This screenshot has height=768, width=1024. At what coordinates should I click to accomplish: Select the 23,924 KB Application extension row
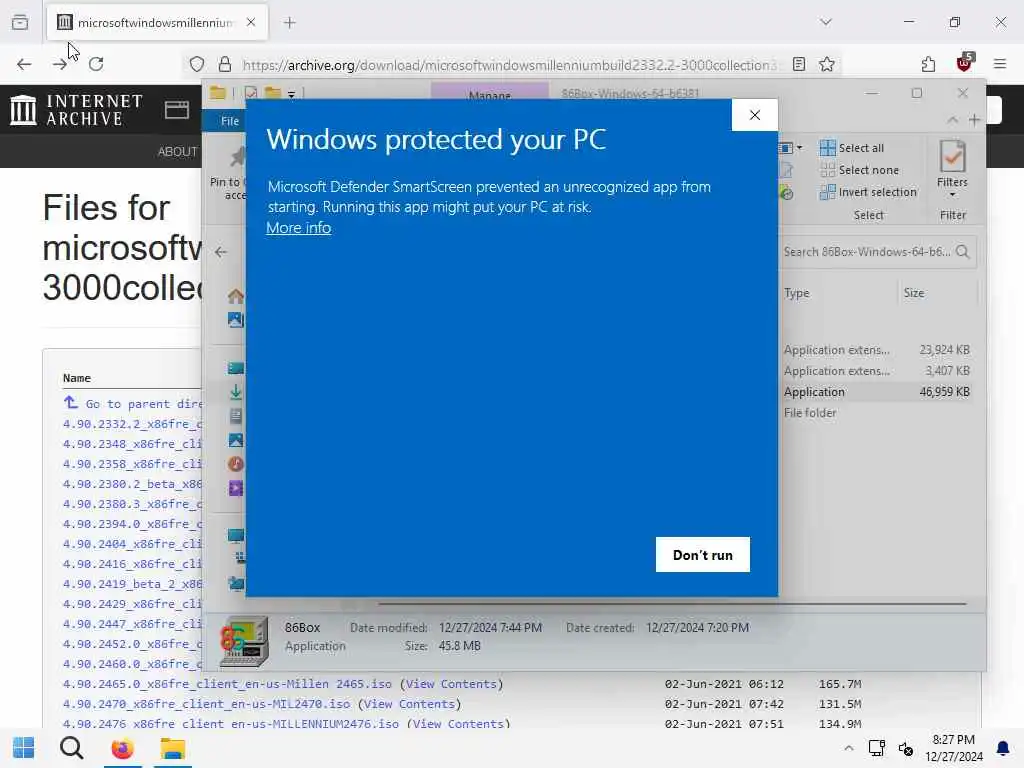(876, 350)
